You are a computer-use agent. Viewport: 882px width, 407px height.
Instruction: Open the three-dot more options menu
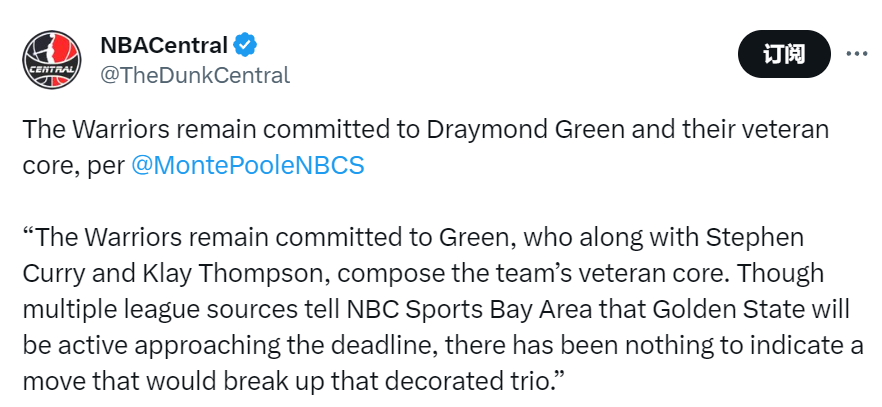857,54
